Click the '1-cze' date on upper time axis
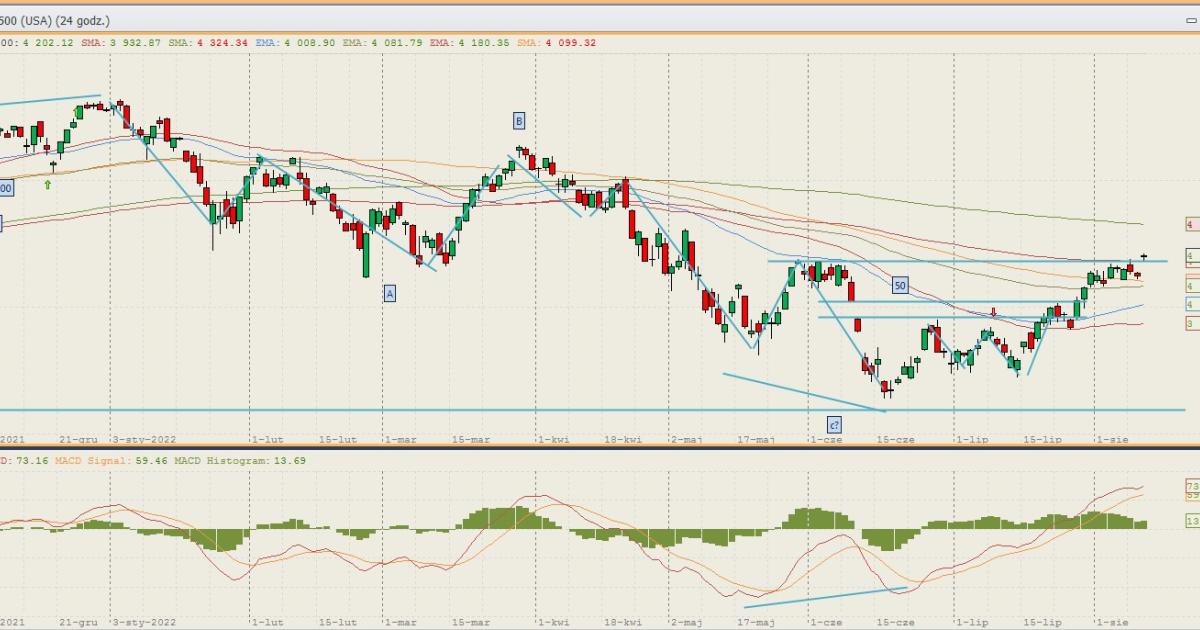The height and width of the screenshot is (630, 1200). click(825, 439)
